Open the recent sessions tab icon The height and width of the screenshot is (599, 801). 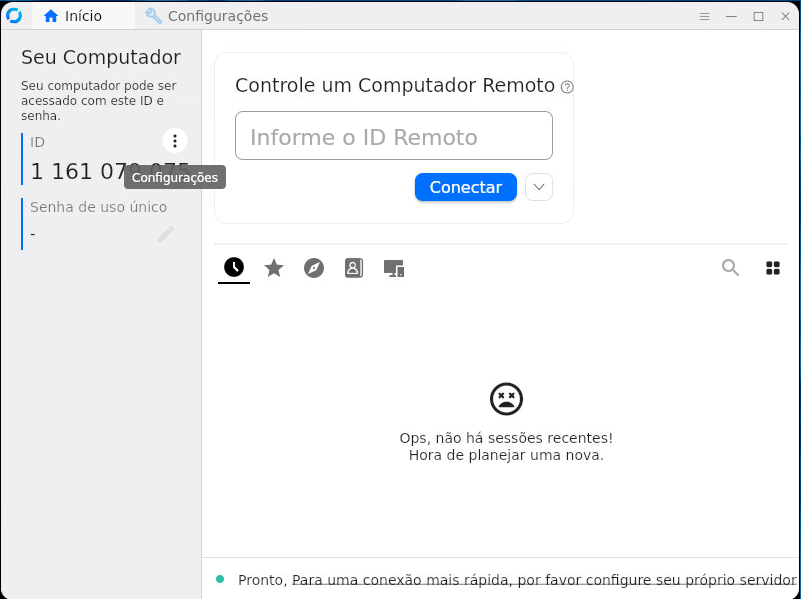pyautogui.click(x=233, y=267)
